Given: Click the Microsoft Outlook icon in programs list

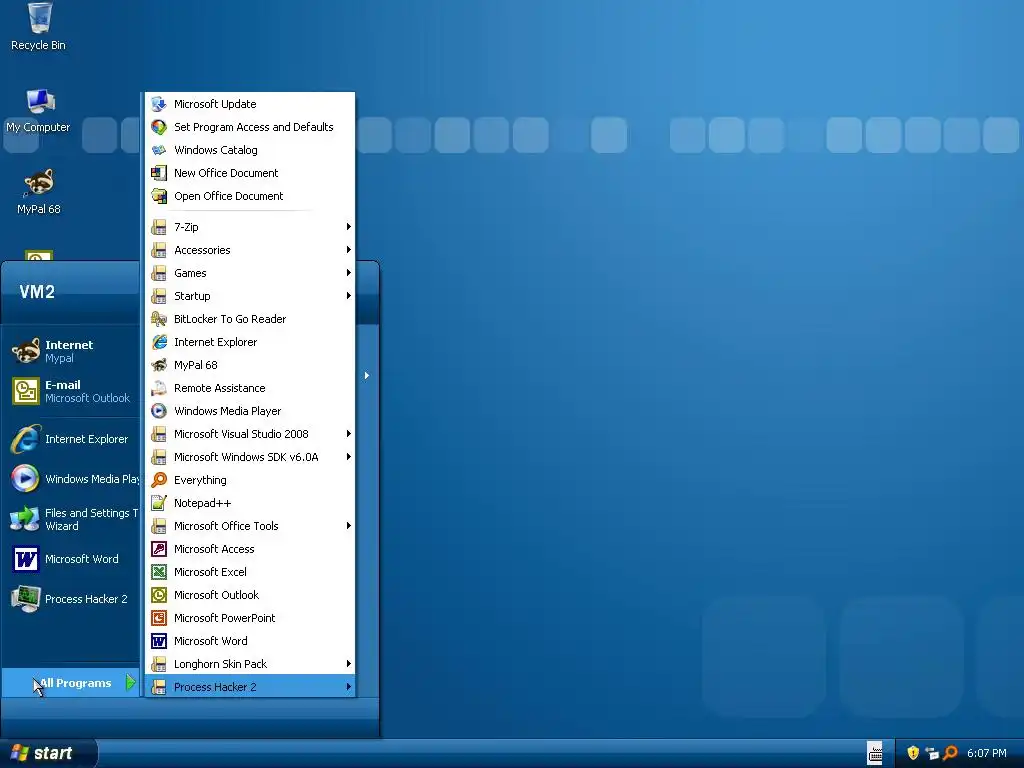Looking at the screenshot, I should [159, 595].
